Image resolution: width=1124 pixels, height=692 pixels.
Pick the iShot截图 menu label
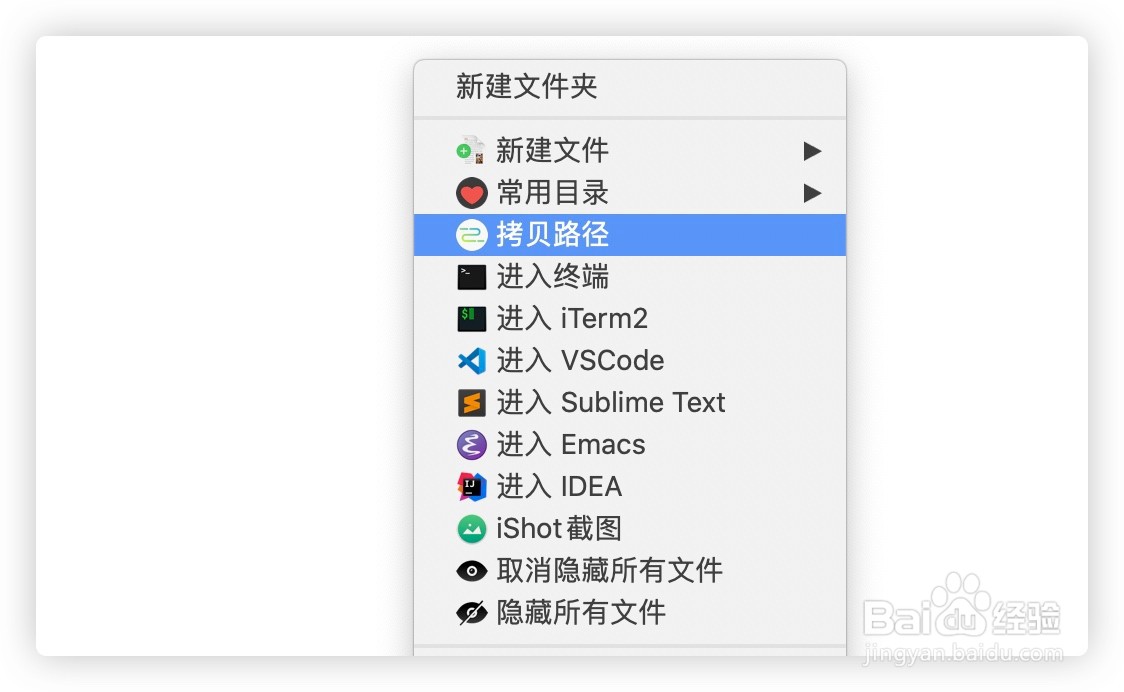559,529
